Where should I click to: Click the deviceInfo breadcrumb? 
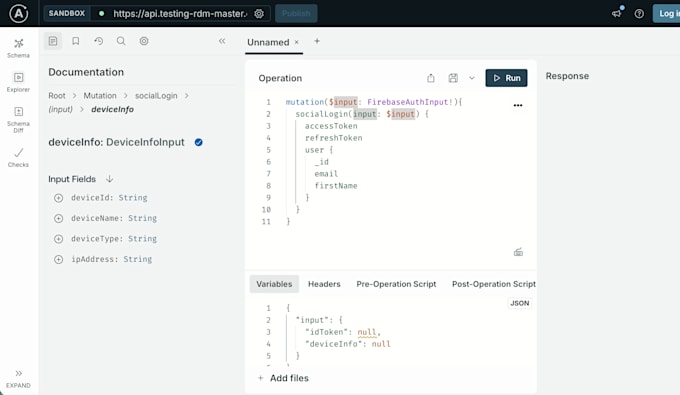tap(112, 109)
